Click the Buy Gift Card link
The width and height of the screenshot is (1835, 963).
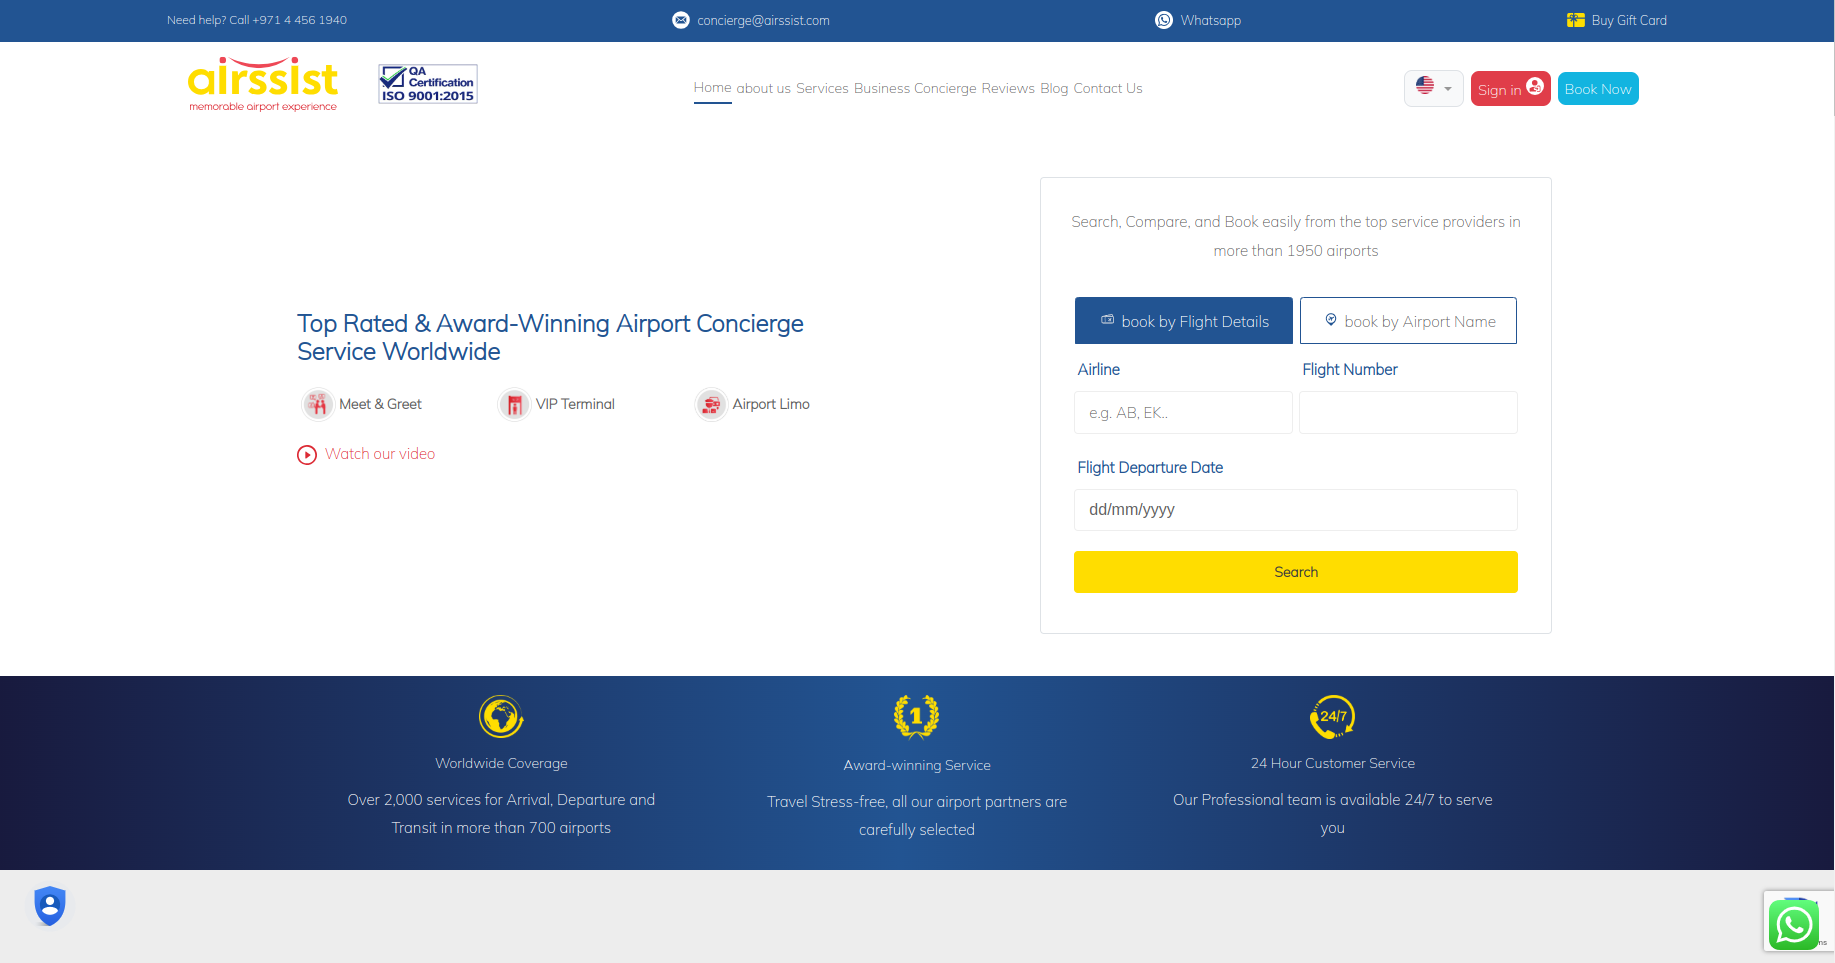tap(1617, 20)
